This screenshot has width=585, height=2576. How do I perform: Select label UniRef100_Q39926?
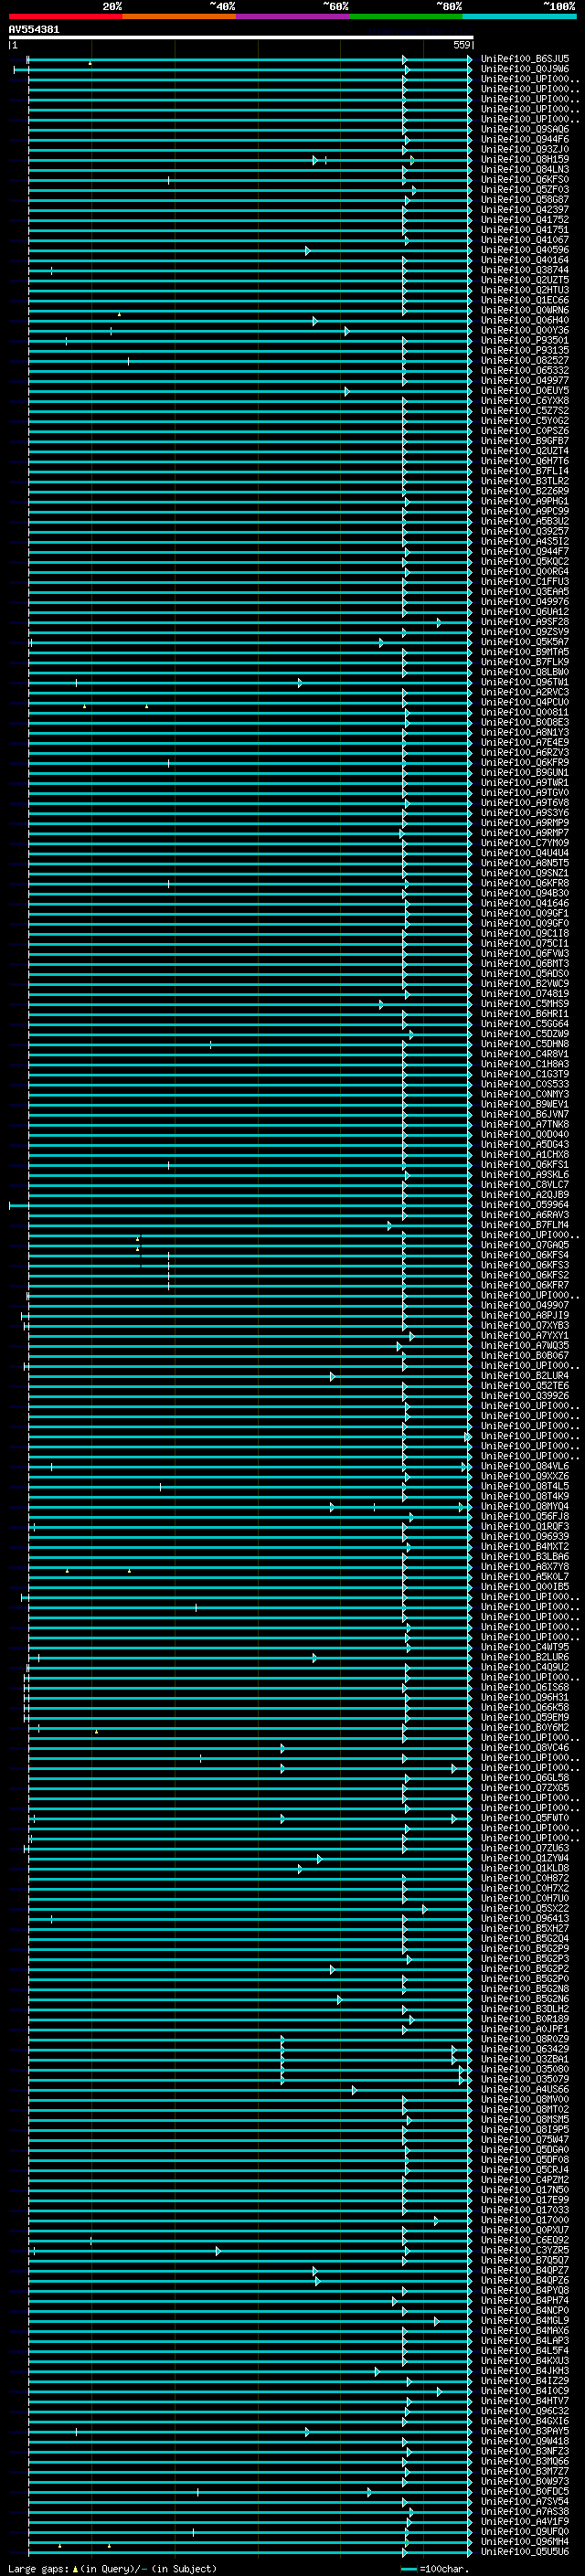[525, 1396]
